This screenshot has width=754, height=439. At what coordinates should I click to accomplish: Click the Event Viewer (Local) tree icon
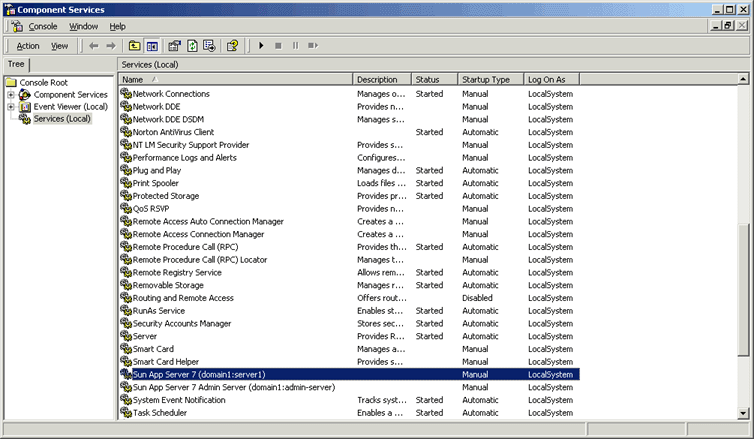click(25, 107)
